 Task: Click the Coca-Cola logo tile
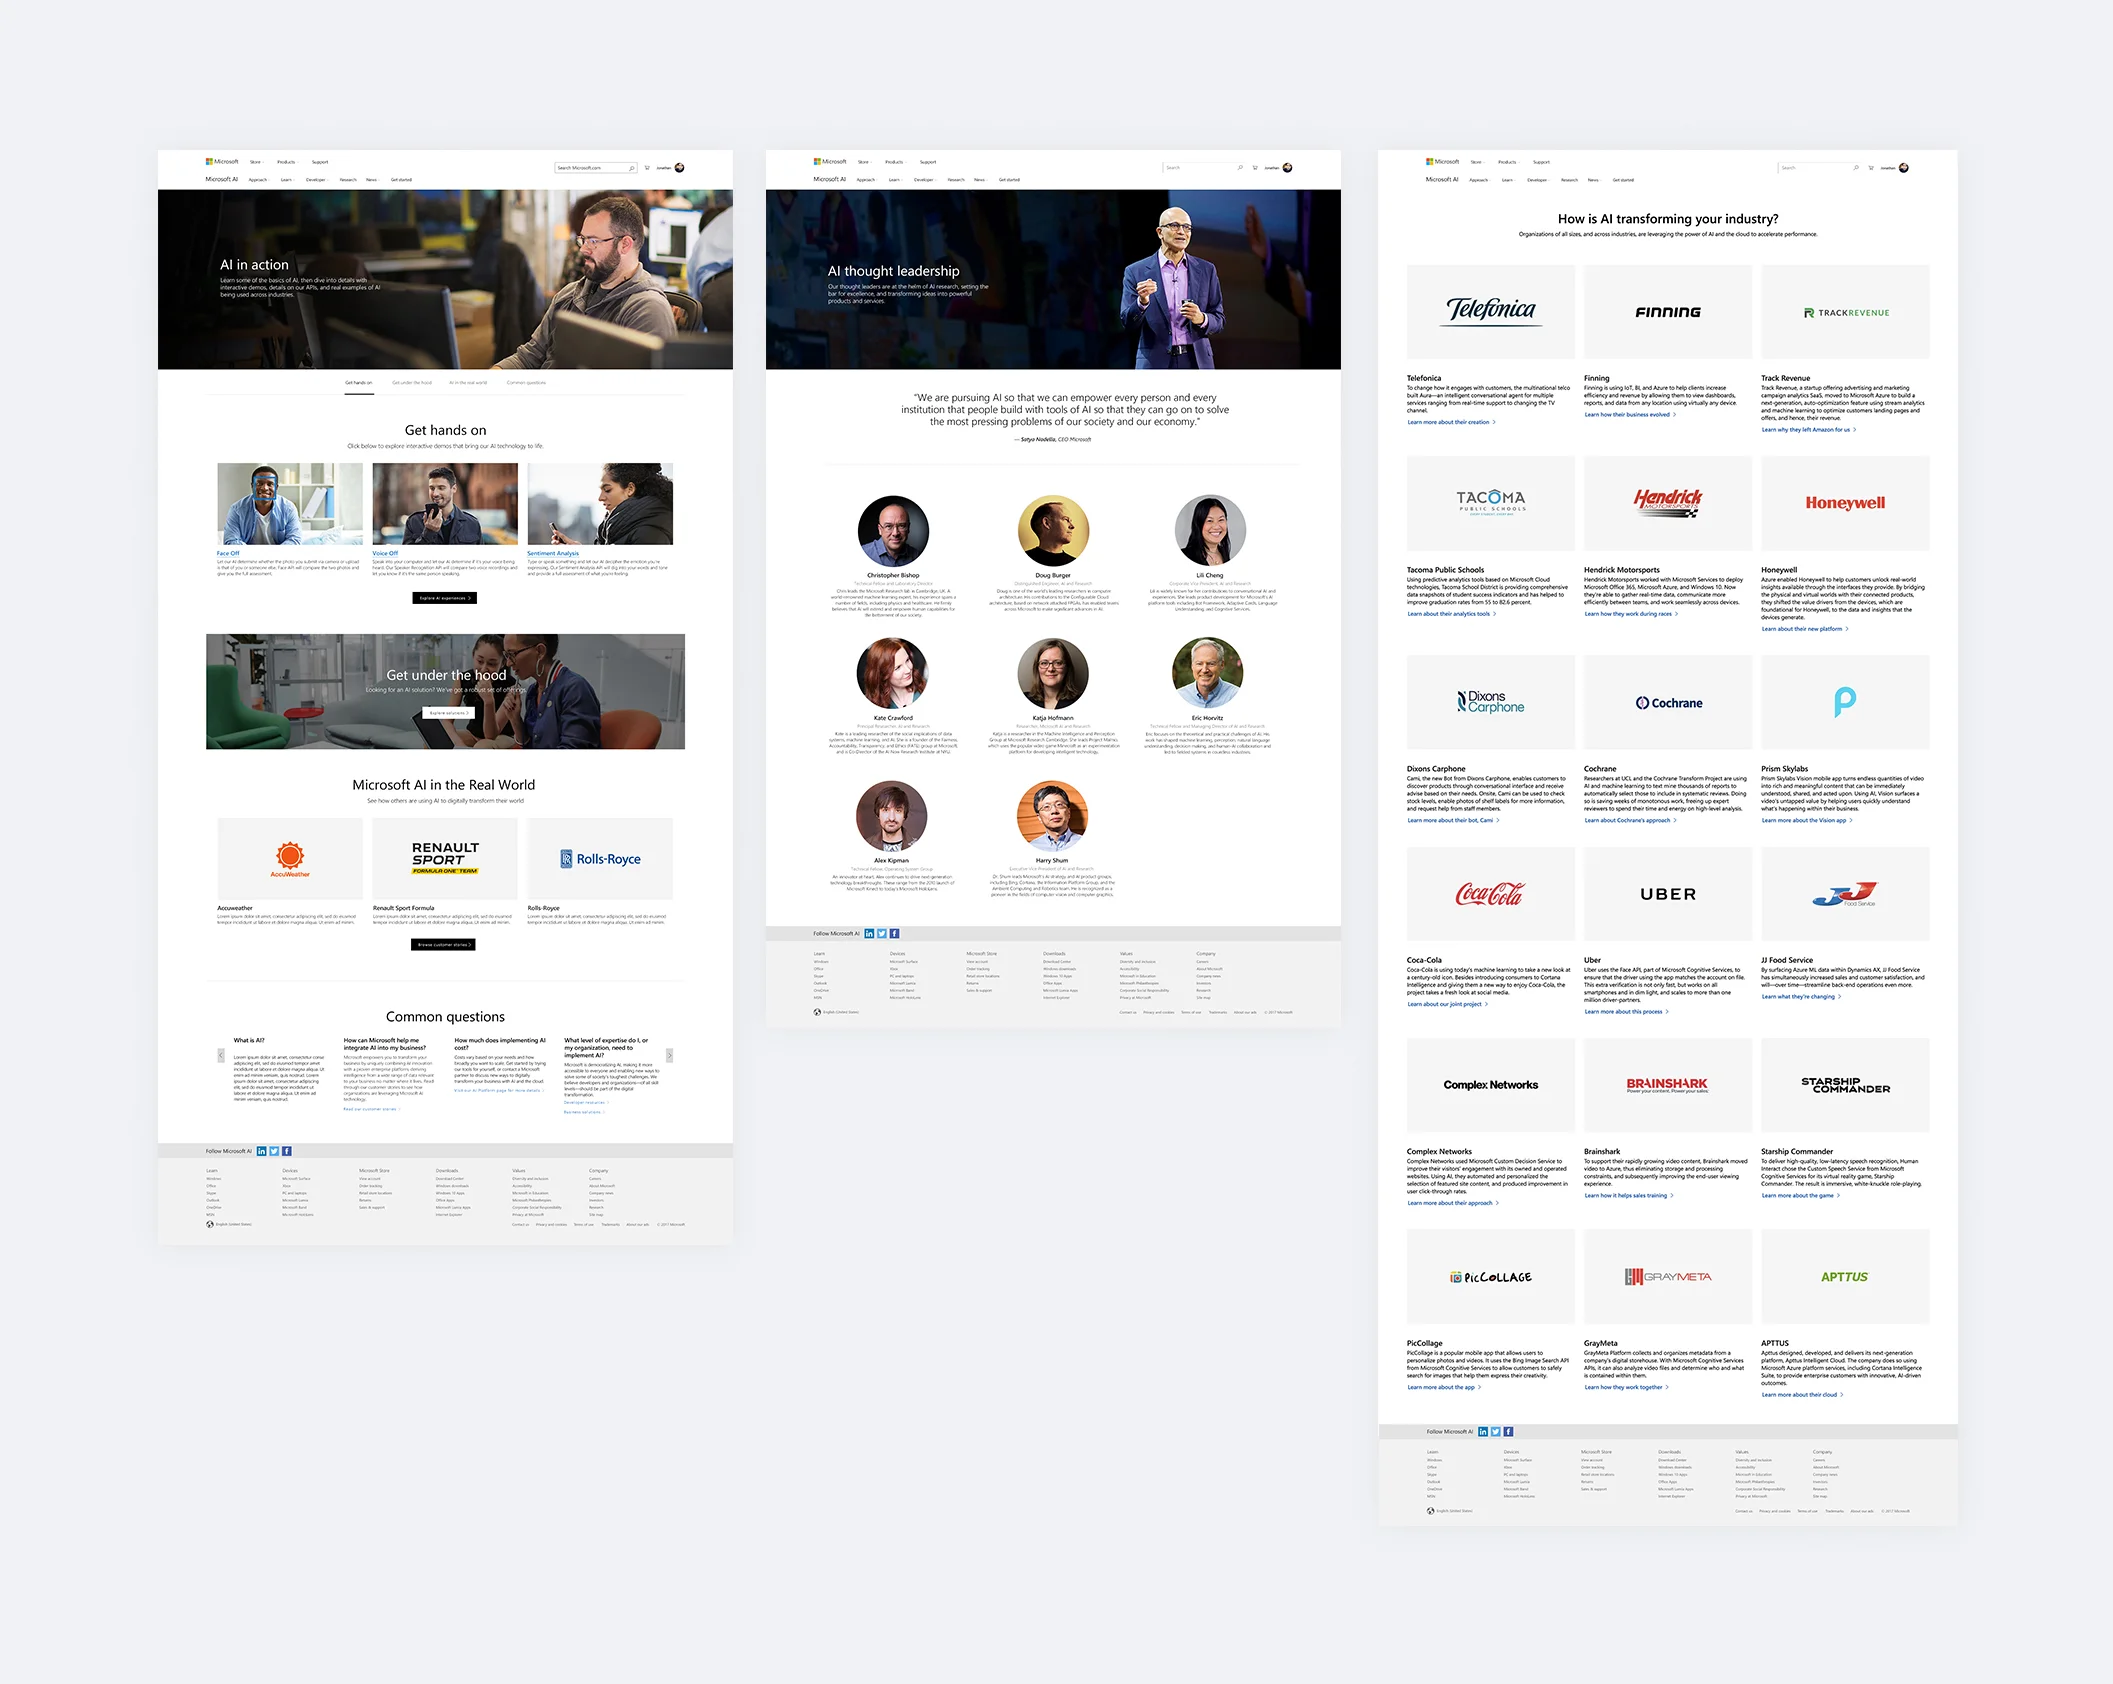pos(1490,894)
